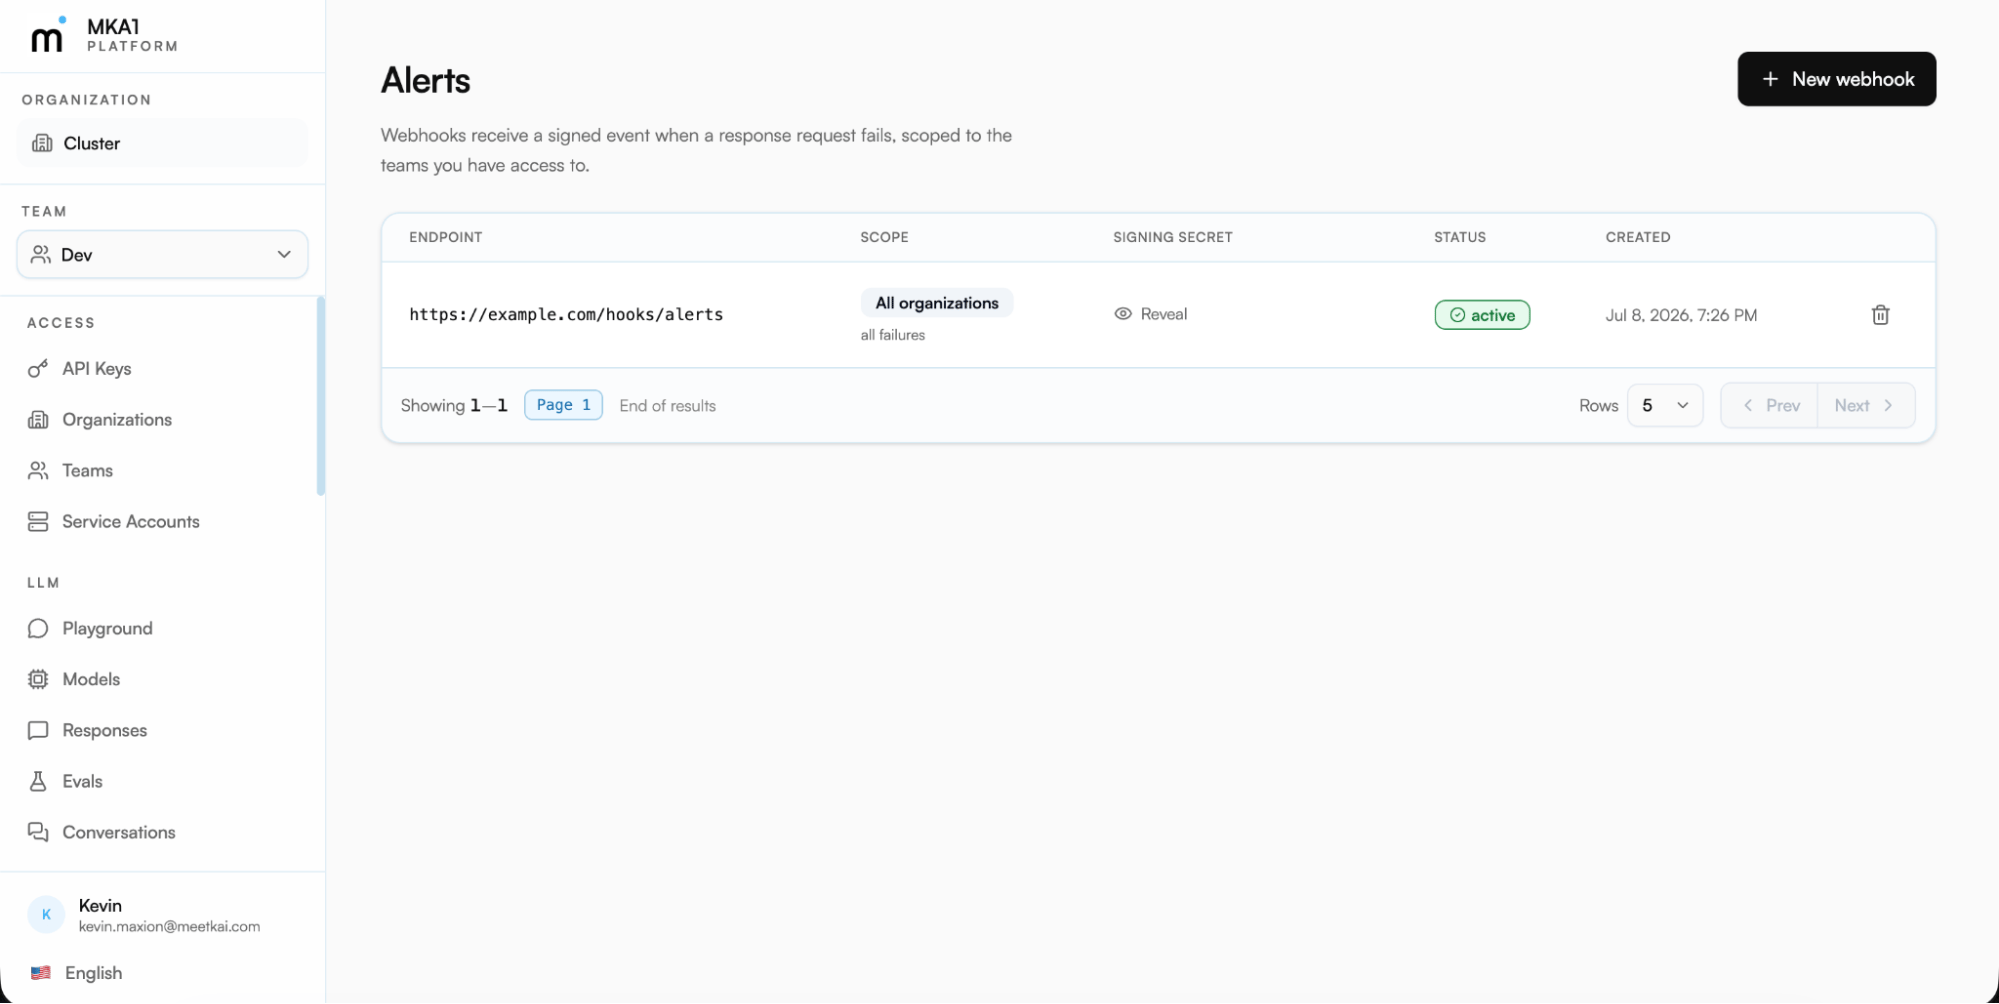Go to the Prev page

click(1770, 405)
